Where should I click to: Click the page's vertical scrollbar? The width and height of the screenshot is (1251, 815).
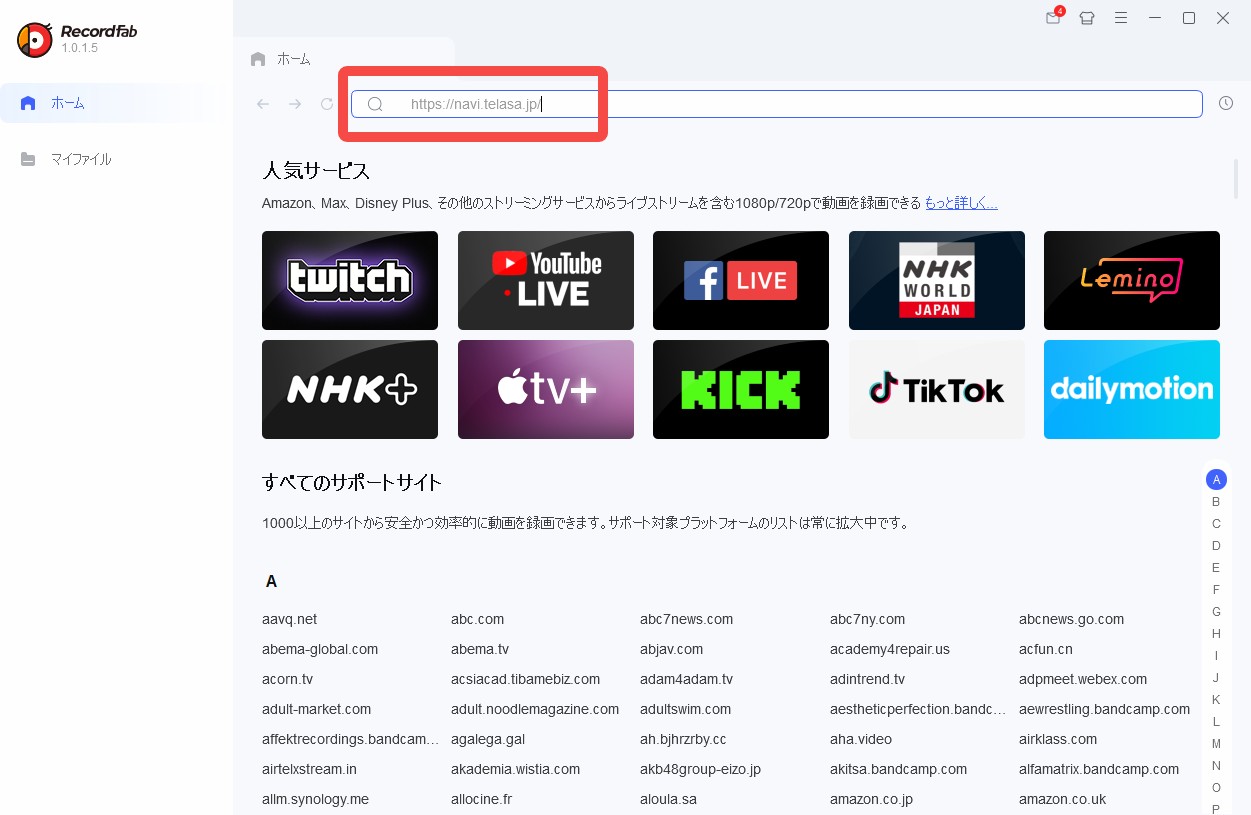(1236, 180)
